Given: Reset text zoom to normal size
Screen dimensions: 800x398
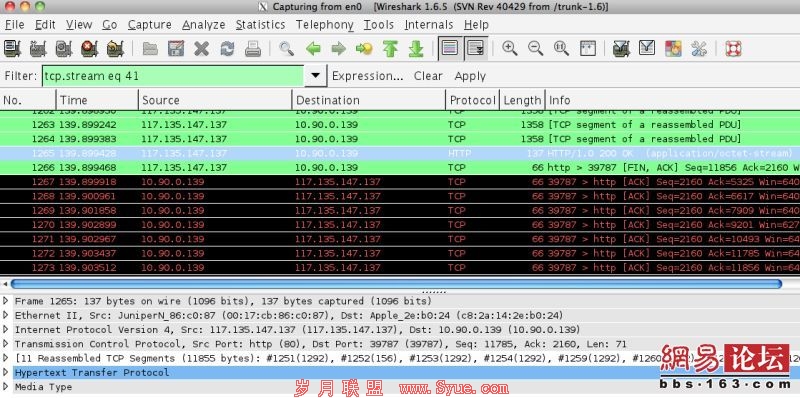Looking at the screenshot, I should 561,49.
